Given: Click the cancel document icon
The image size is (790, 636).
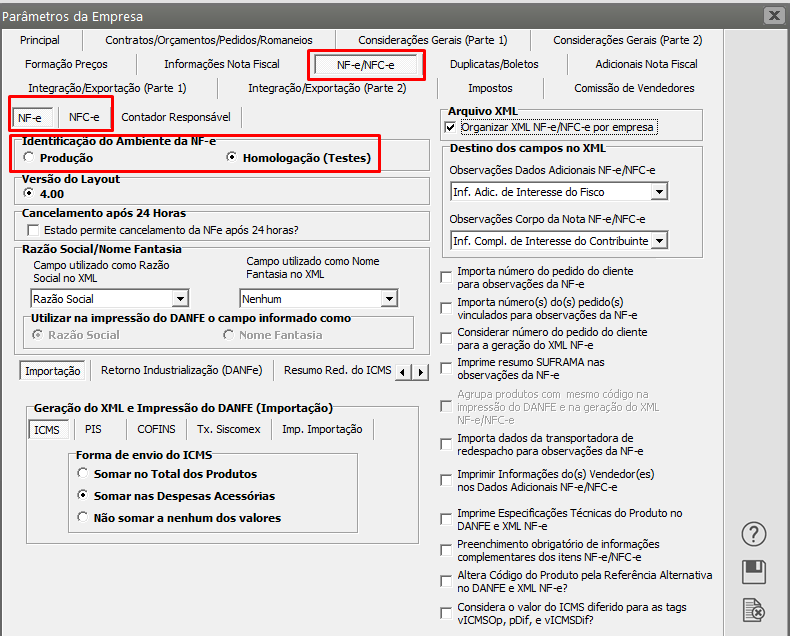Looking at the screenshot, I should click(754, 610).
